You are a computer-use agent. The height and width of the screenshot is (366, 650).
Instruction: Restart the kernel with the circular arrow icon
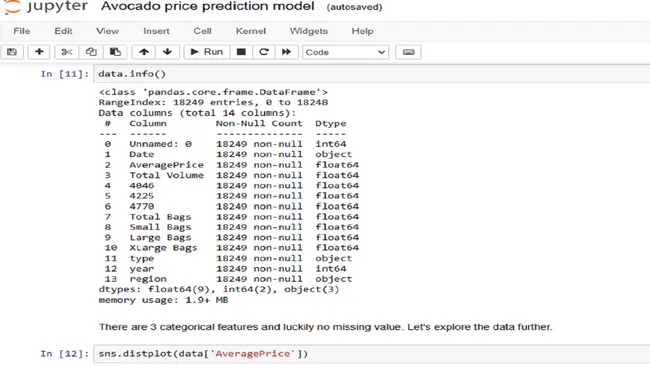(264, 52)
